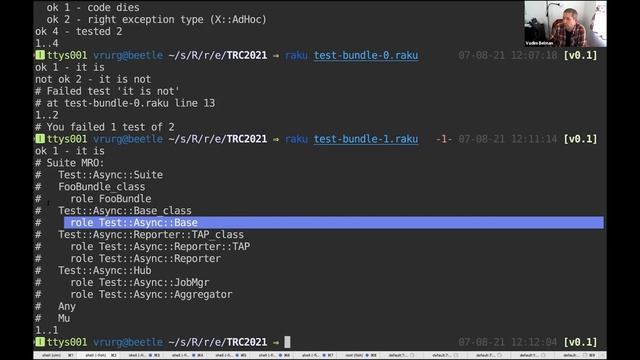640x360 pixels.
Task: Click the green prompt icon before bottom ttys001
Action: point(40,342)
